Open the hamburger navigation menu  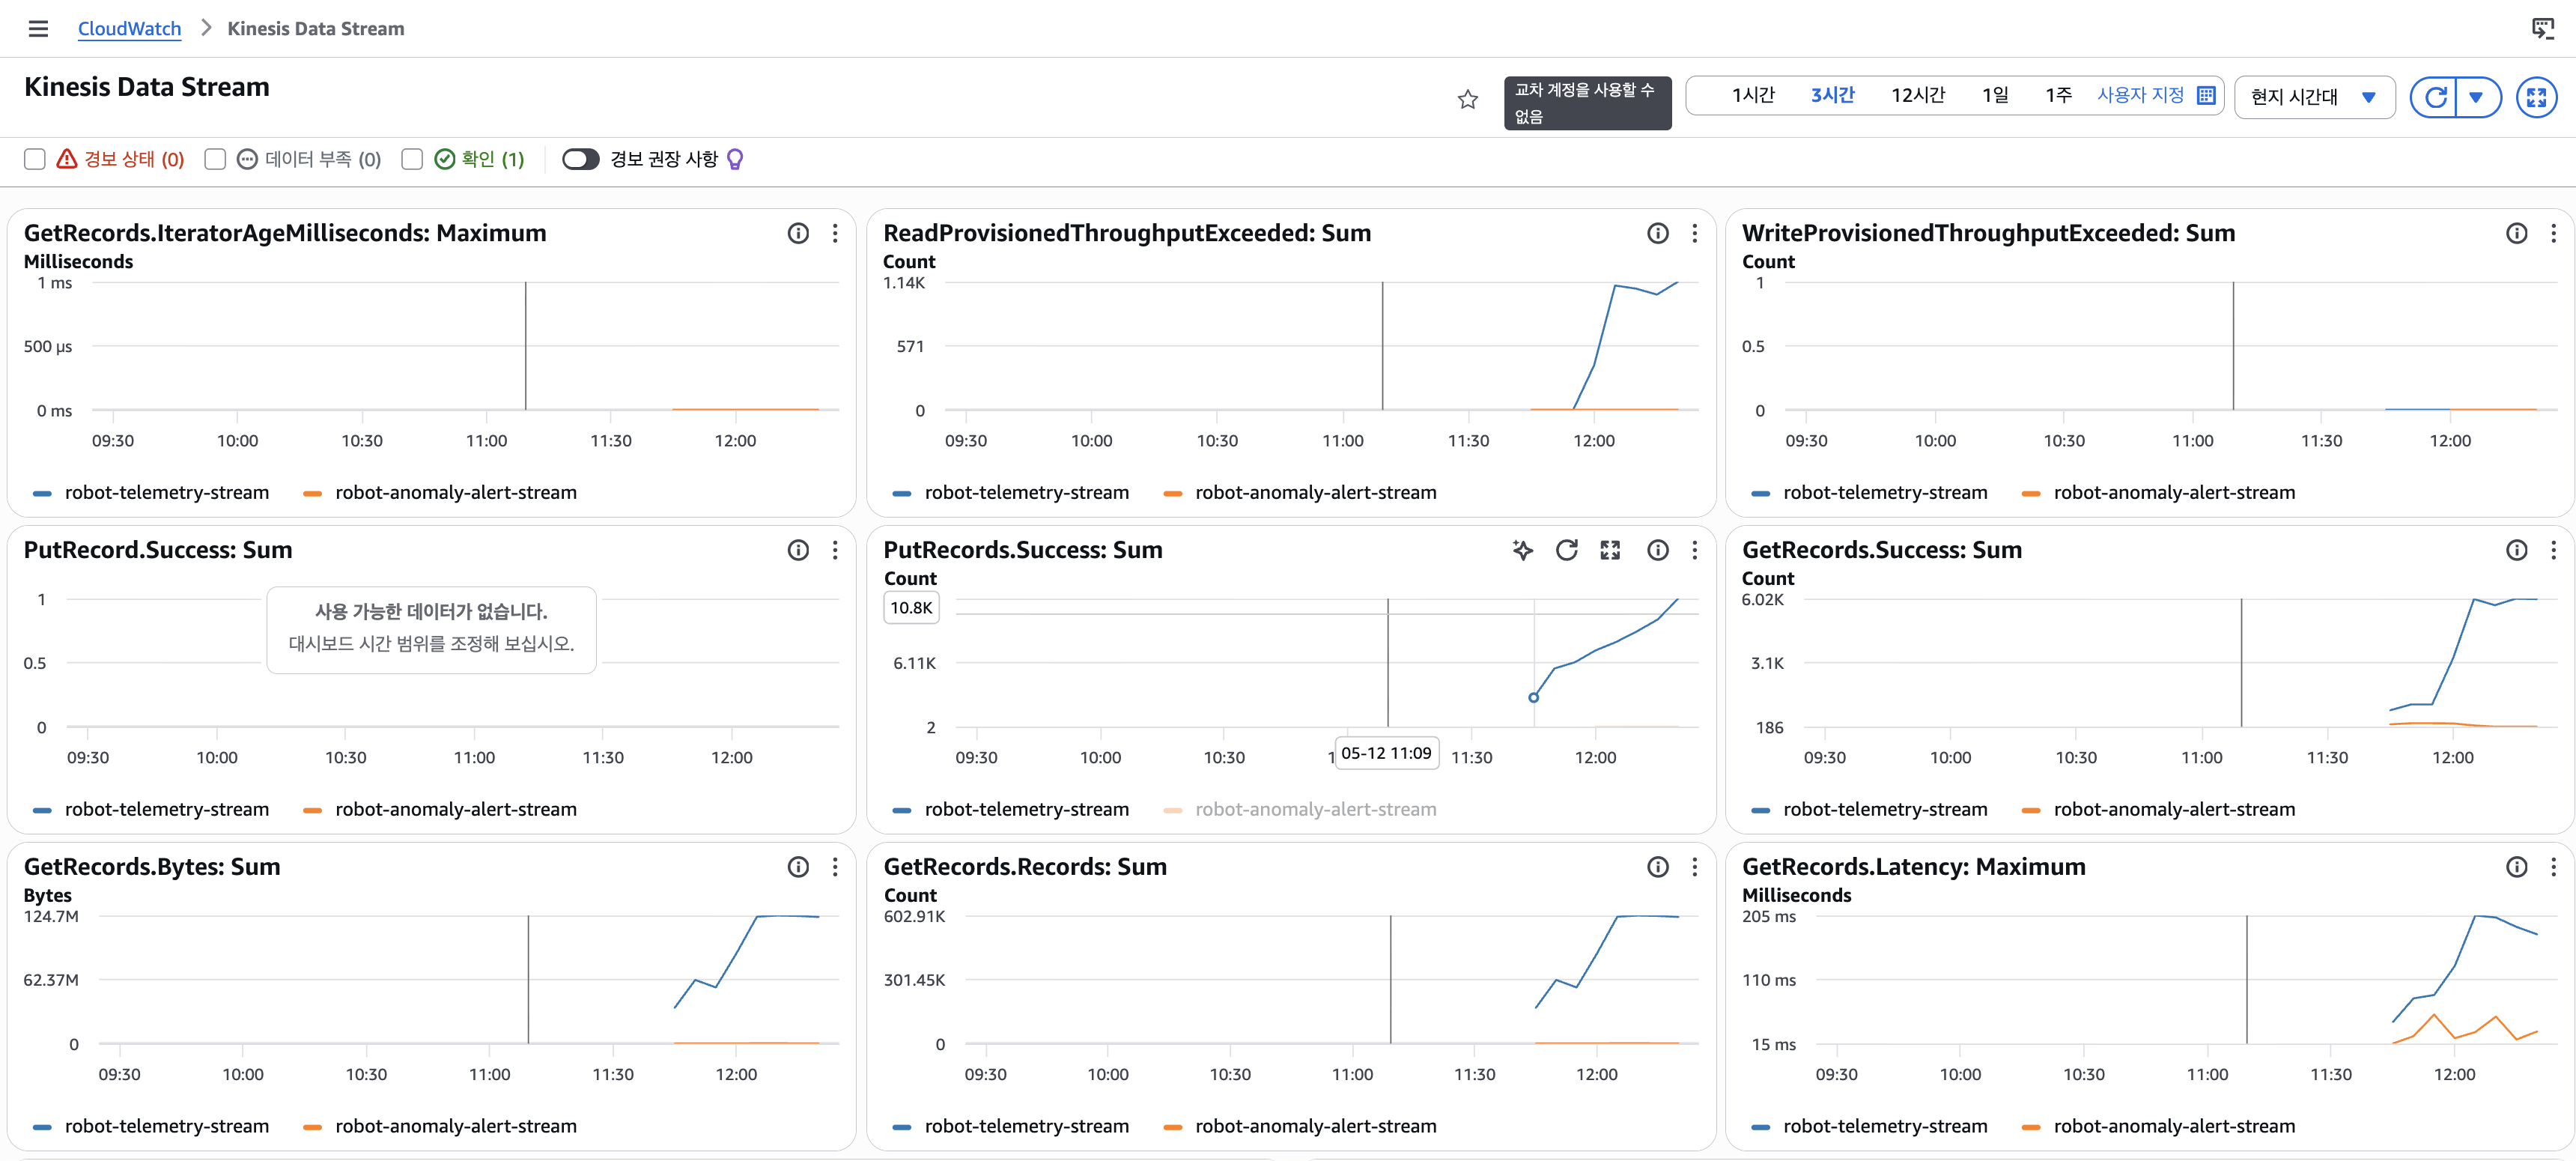[x=38, y=29]
